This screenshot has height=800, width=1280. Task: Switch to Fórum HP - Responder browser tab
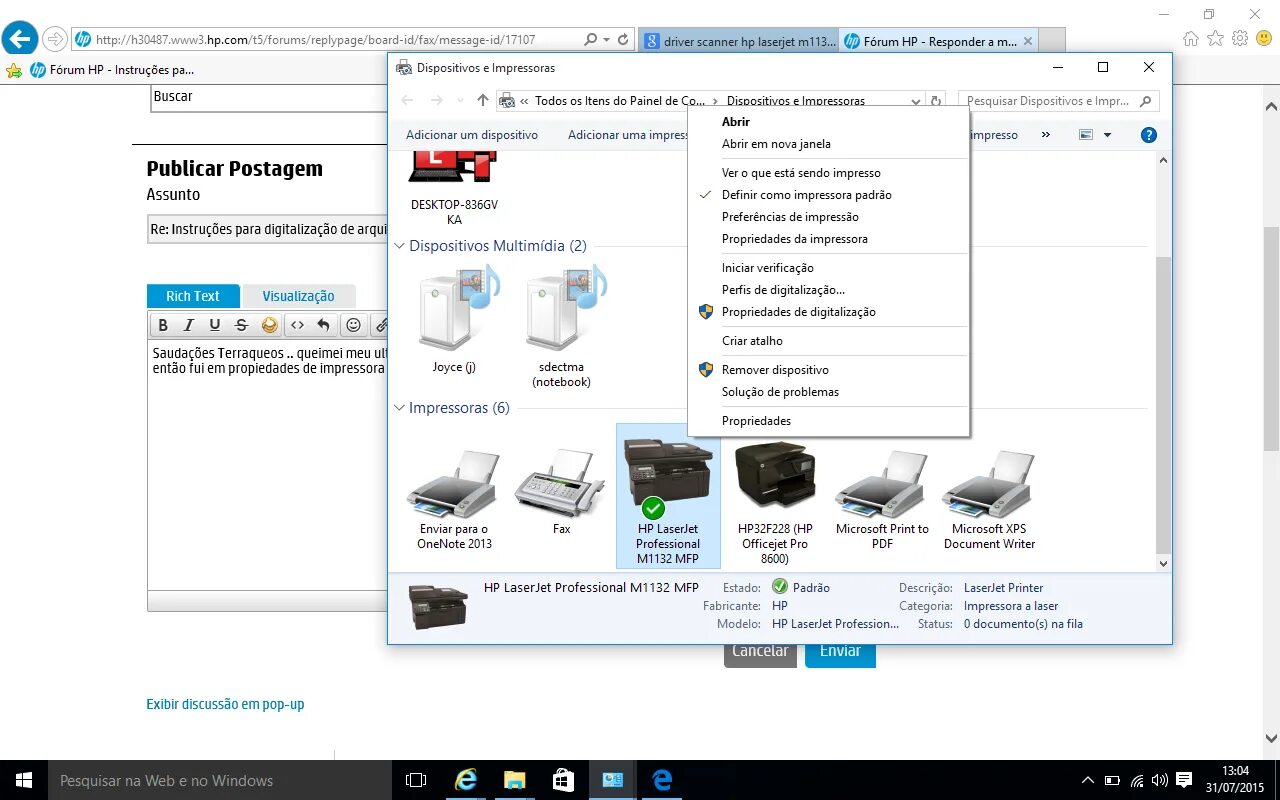939,41
